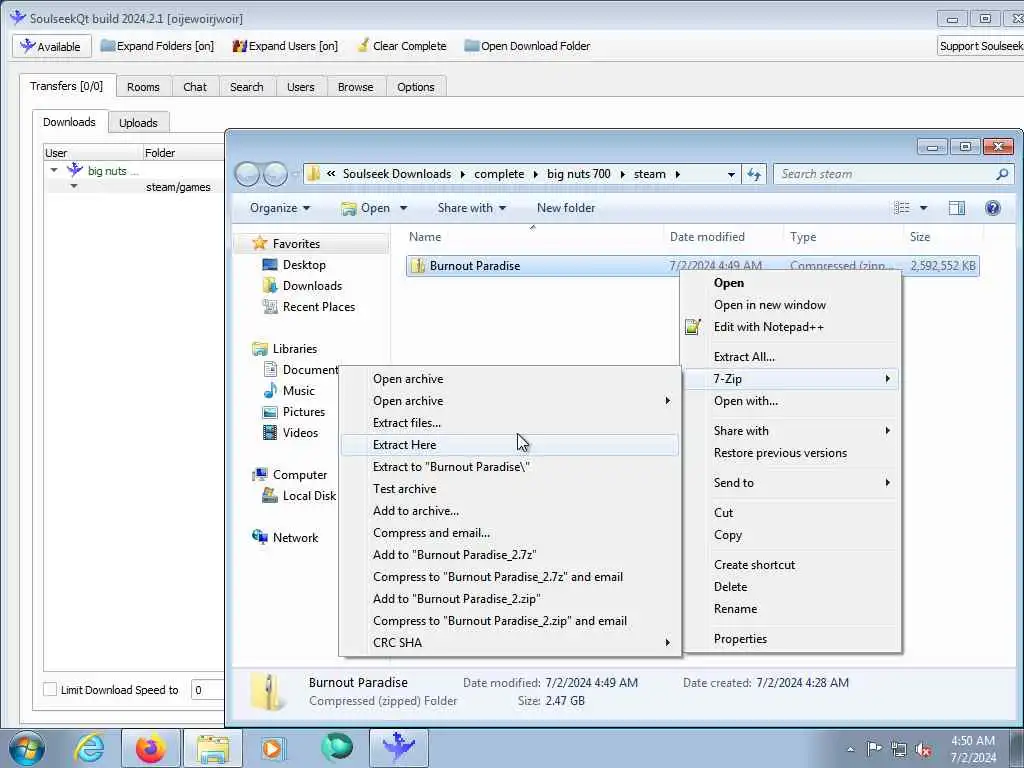Click the Windows Start button
Image resolution: width=1024 pixels, height=768 pixels.
(x=26, y=748)
